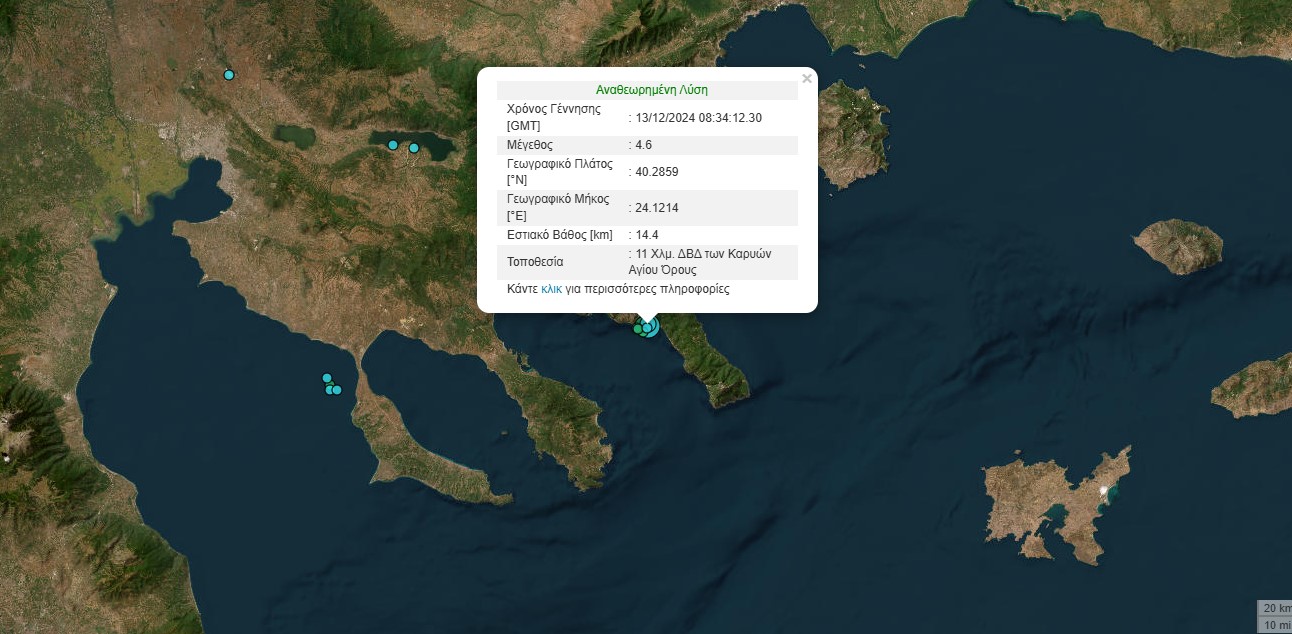Click the 10 mi scale bar label

pyautogui.click(x=1276, y=625)
